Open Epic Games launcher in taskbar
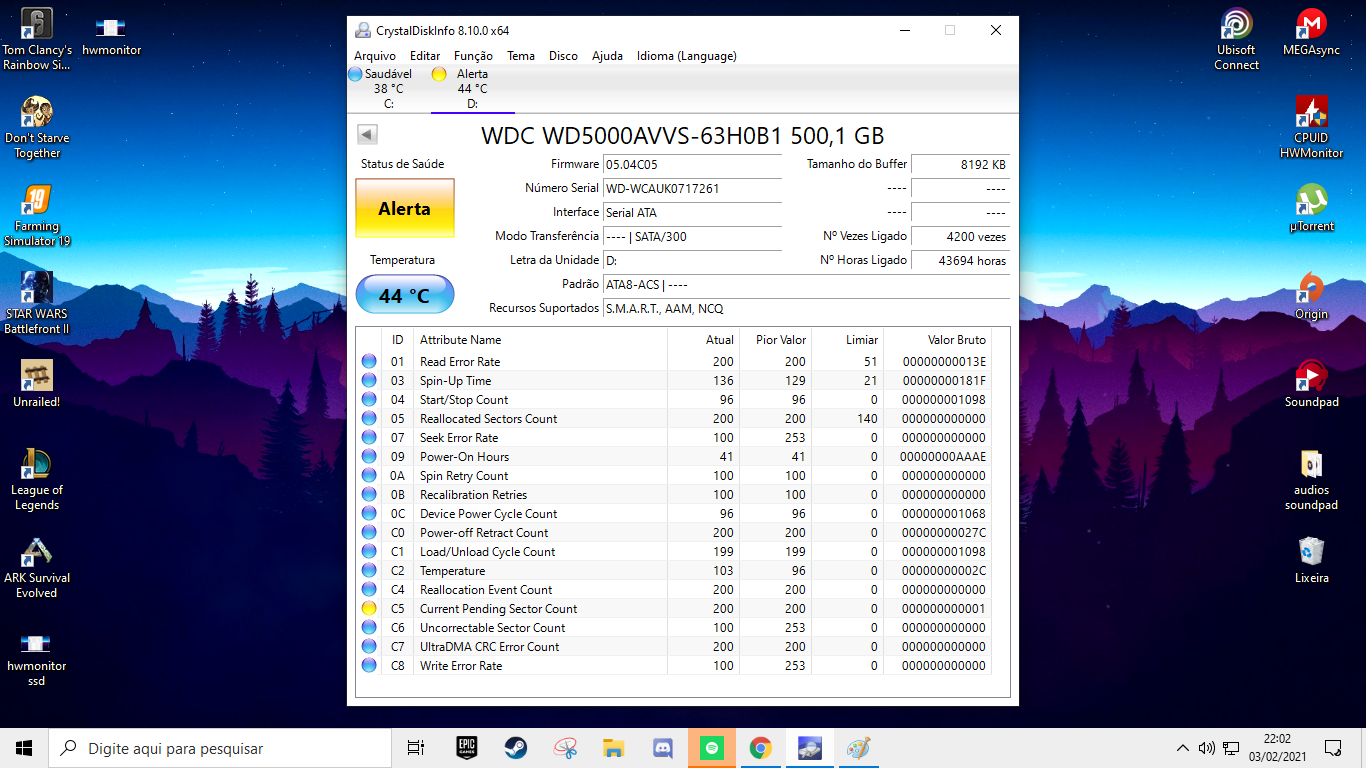The height and width of the screenshot is (768, 1366). pyautogui.click(x=466, y=748)
